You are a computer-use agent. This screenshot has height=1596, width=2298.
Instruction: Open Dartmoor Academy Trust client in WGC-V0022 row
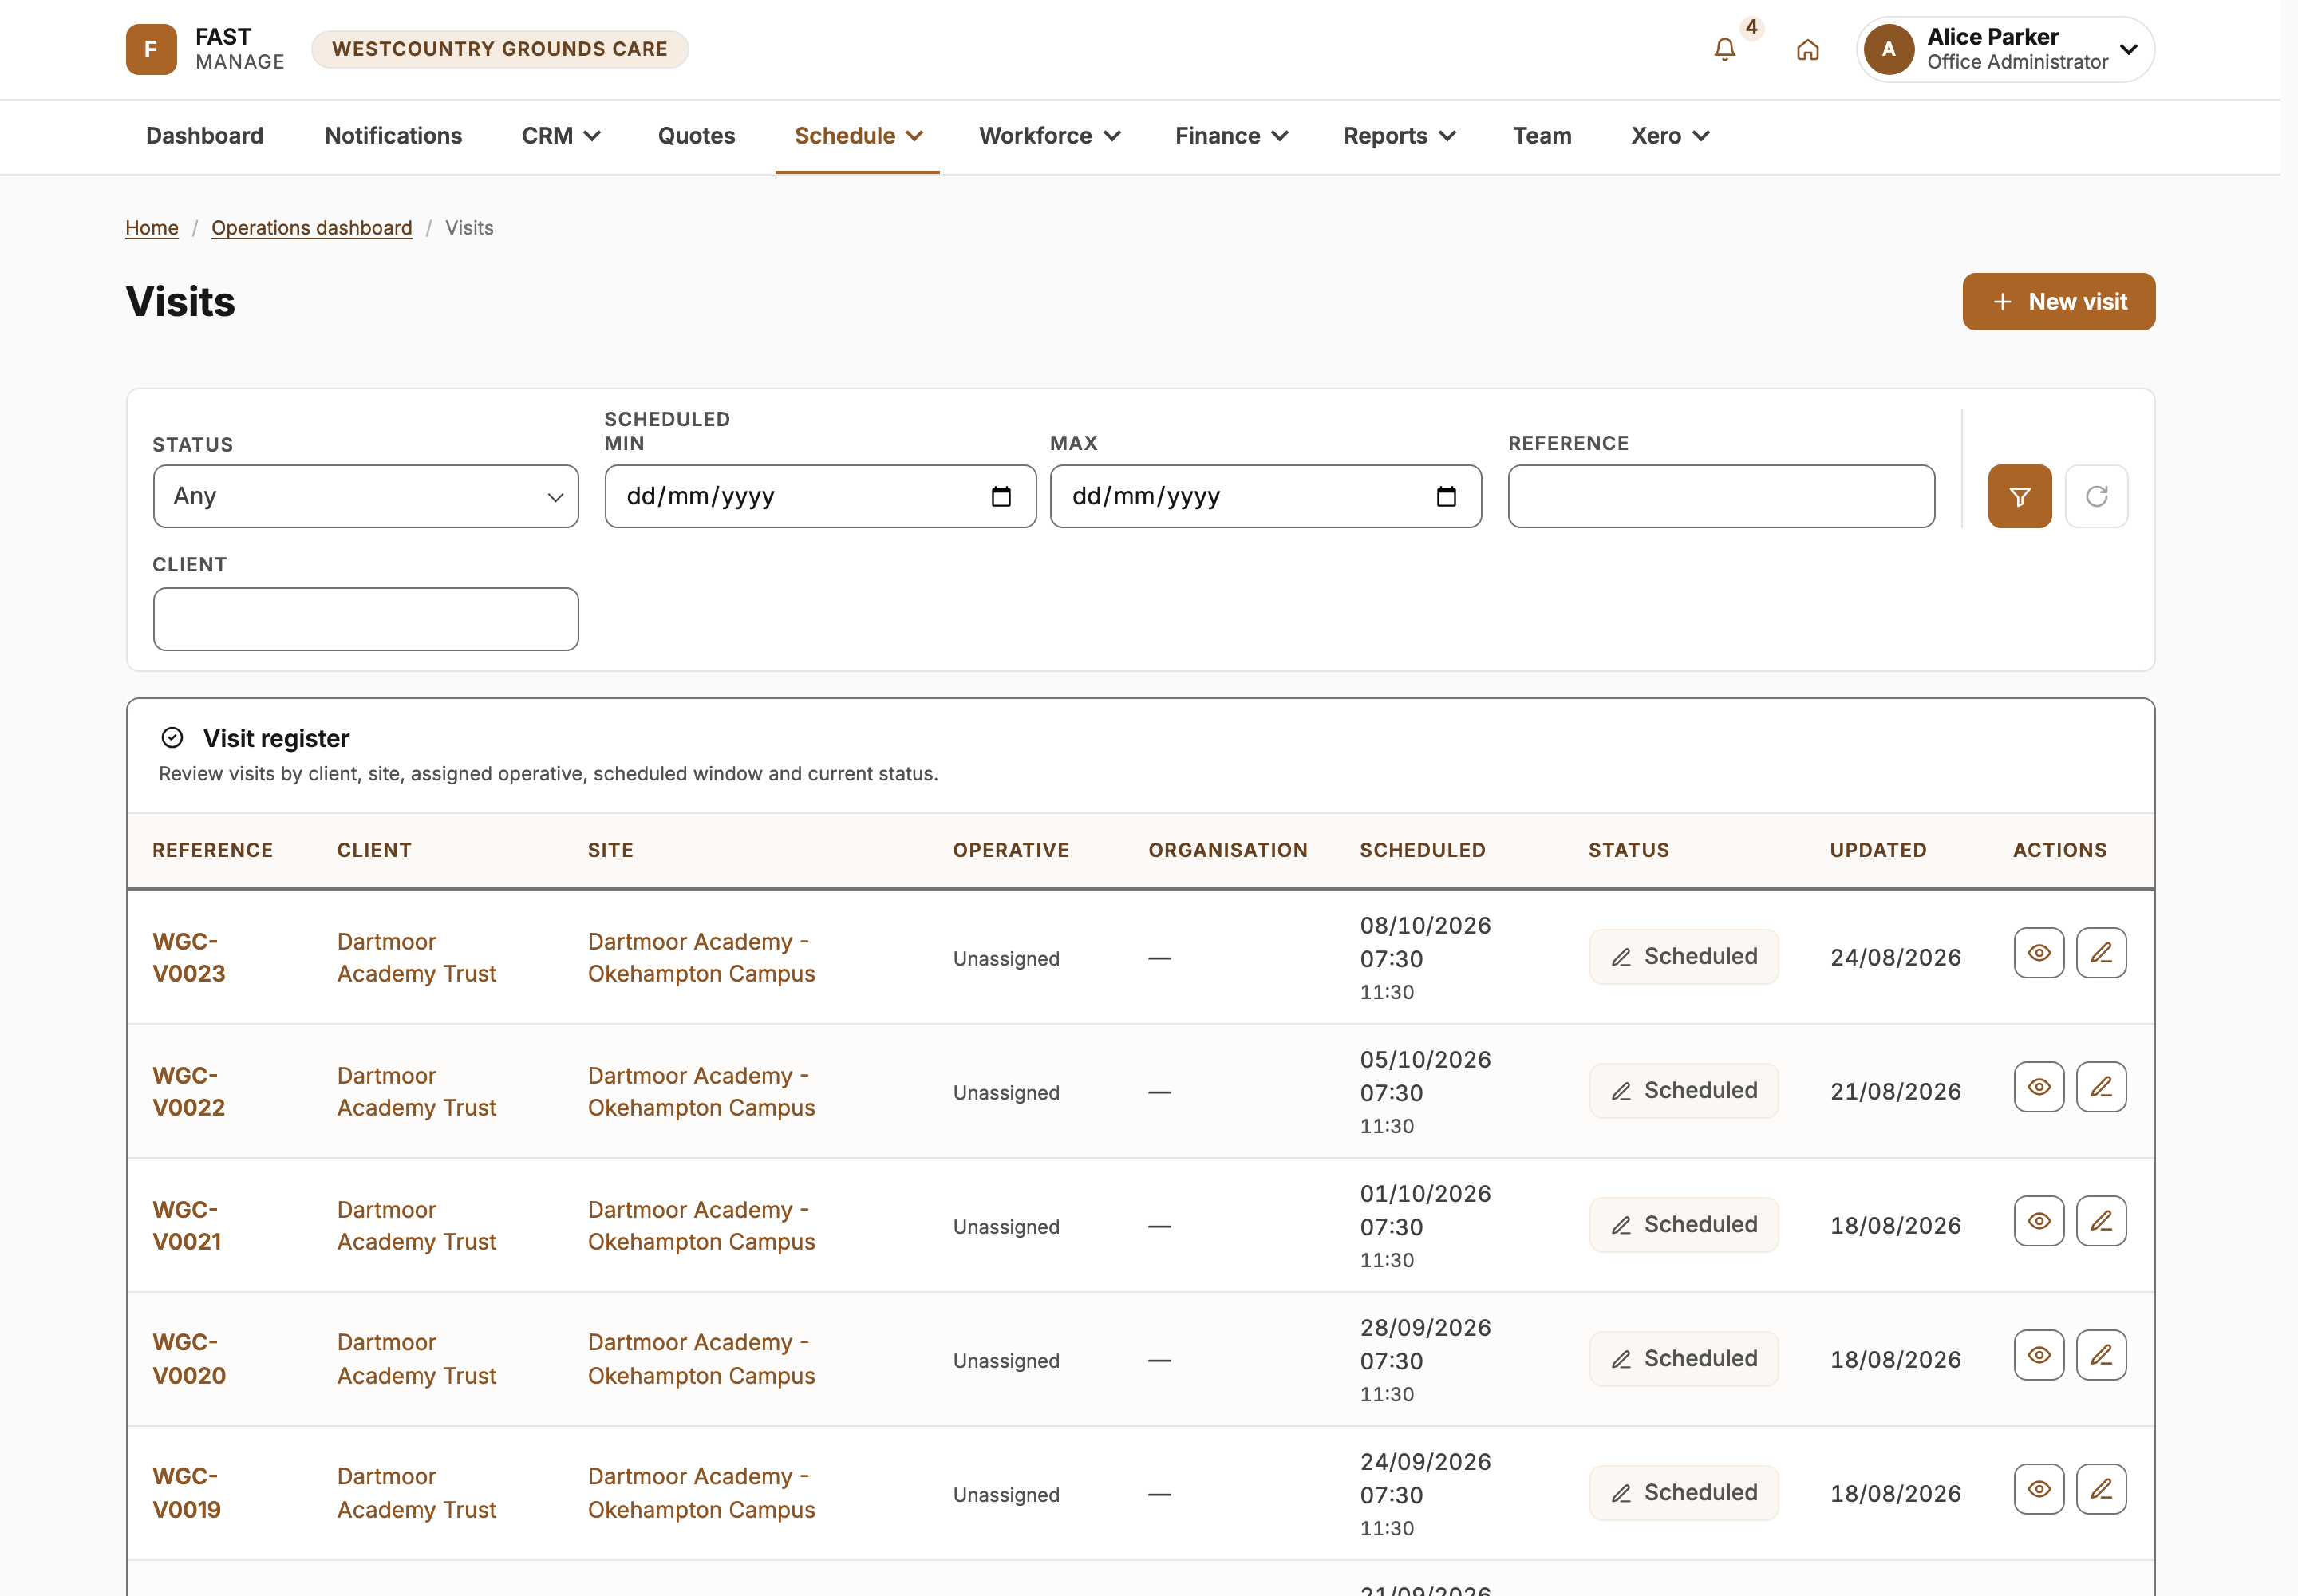point(416,1091)
